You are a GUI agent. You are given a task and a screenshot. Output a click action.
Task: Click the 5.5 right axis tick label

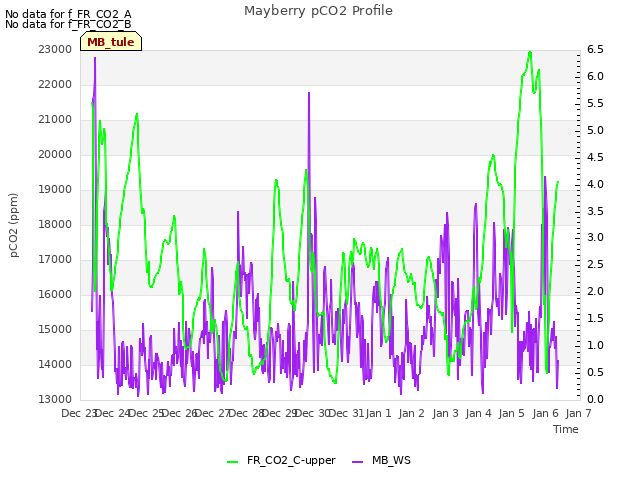coord(595,103)
